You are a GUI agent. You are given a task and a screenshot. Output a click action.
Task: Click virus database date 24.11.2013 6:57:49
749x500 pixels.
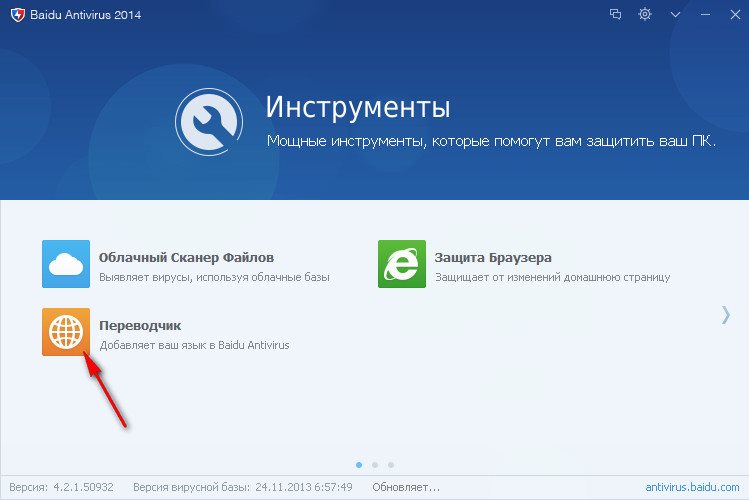(x=304, y=487)
